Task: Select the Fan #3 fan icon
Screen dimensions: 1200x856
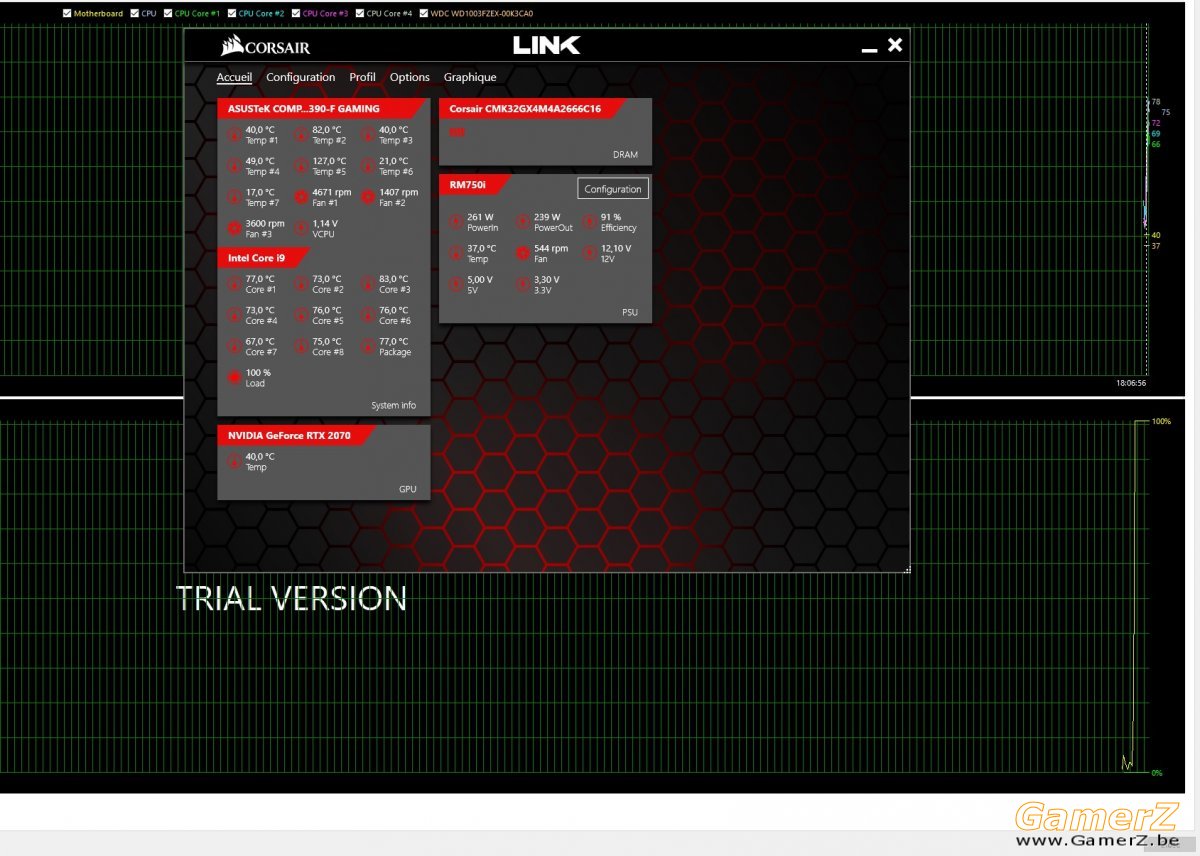Action: point(235,228)
